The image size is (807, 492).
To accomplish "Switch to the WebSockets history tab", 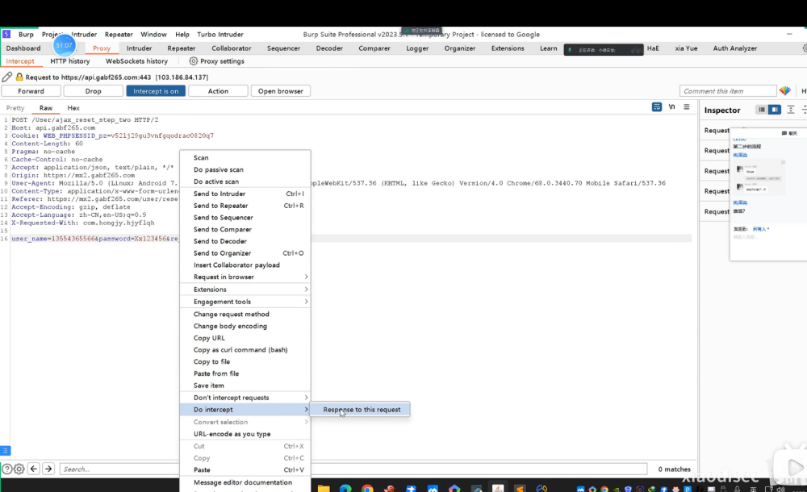I will tap(136, 61).
